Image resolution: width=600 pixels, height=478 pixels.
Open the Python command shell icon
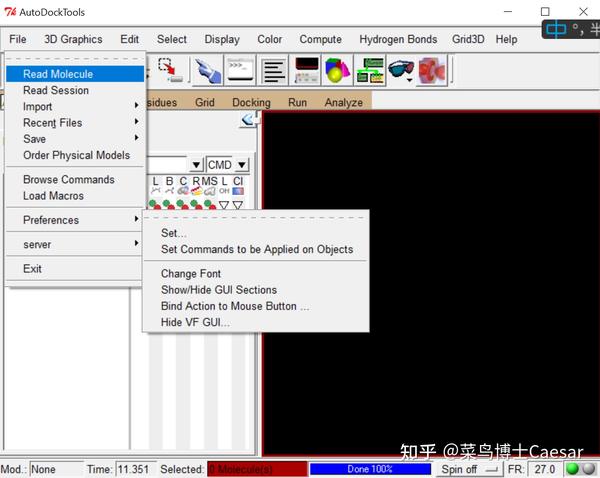click(240, 70)
